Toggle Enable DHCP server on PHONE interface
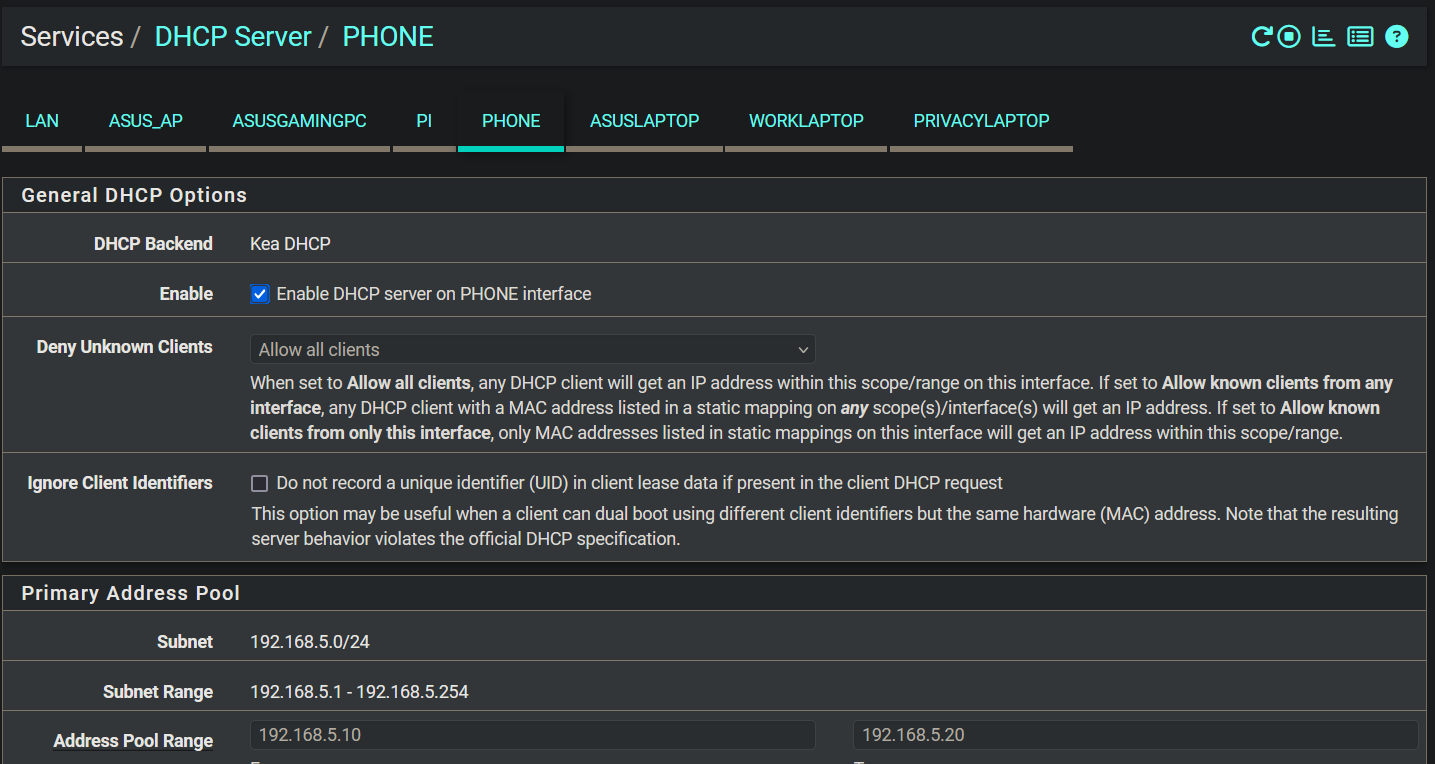Viewport: 1435px width, 764px height. point(260,294)
